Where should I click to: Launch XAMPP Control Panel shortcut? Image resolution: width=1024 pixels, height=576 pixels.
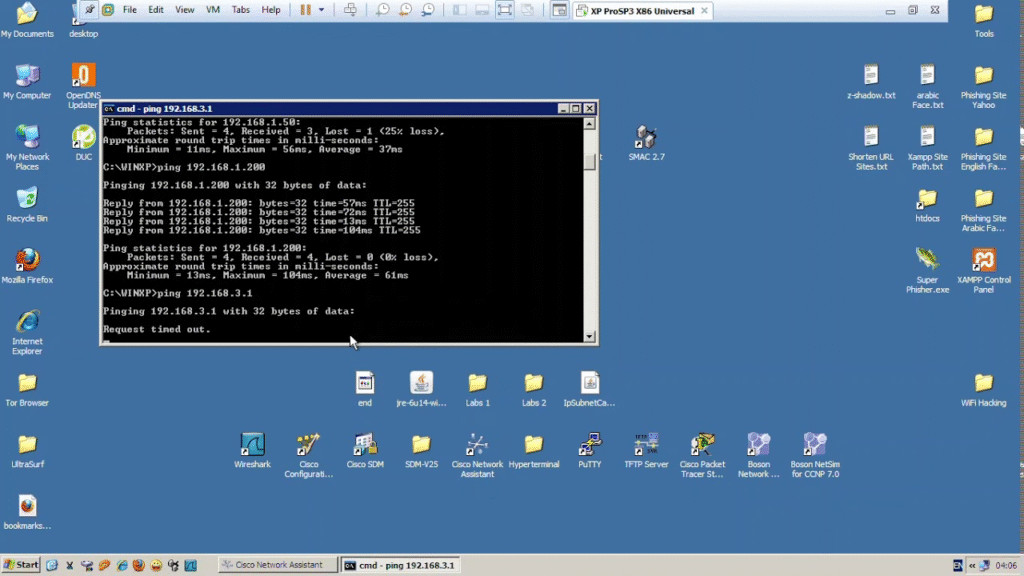point(984,260)
